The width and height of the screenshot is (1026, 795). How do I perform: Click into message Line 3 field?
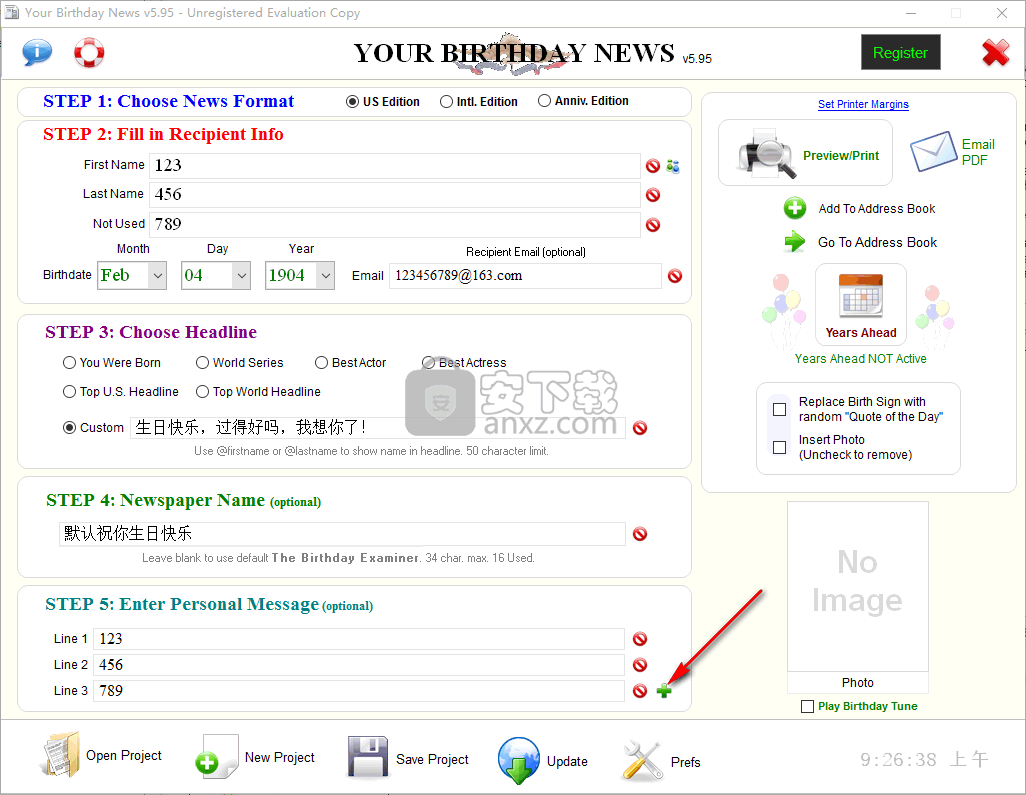click(x=359, y=691)
